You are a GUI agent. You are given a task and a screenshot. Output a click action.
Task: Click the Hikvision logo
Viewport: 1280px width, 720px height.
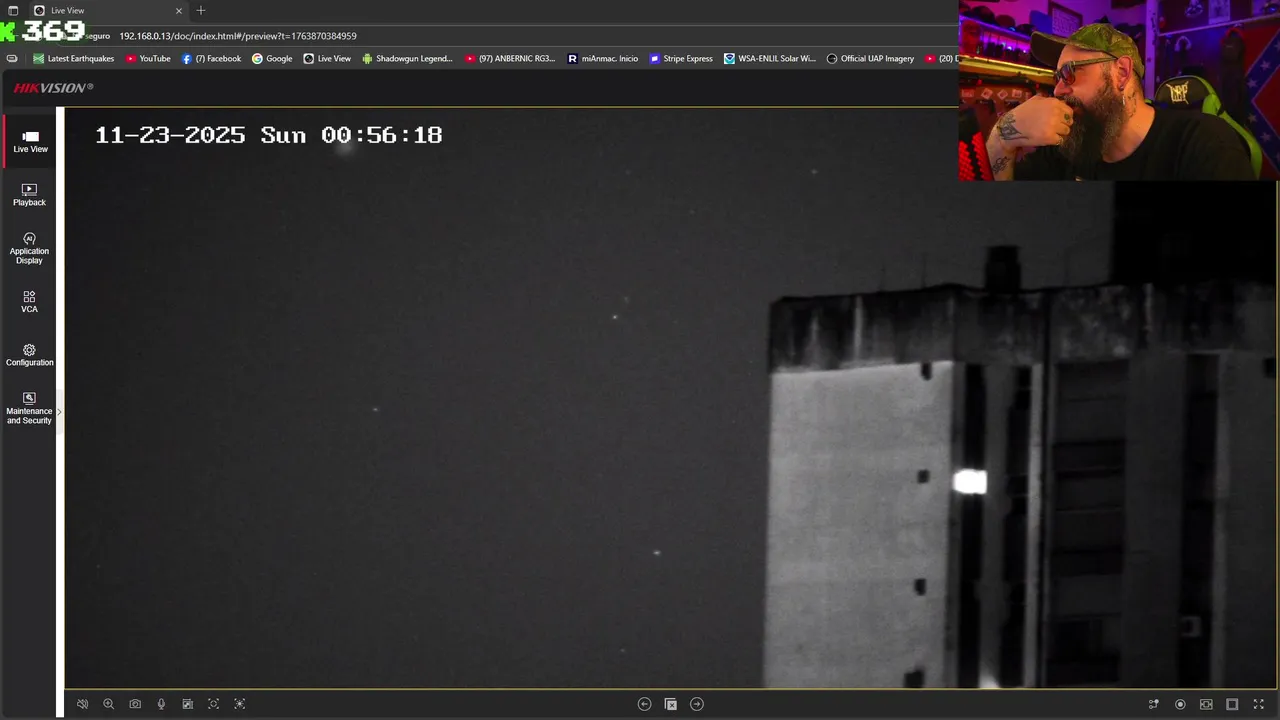point(53,88)
